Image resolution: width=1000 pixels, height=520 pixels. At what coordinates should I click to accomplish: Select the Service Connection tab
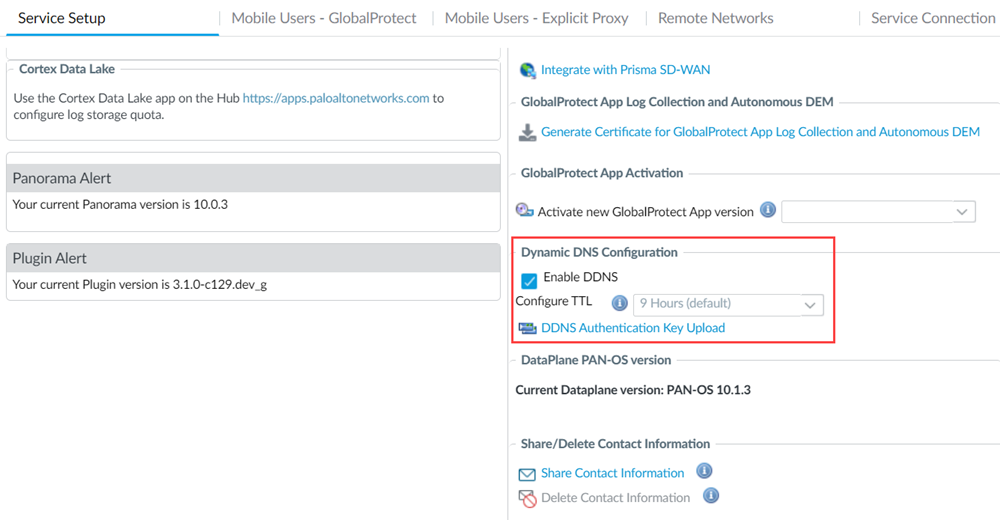(932, 18)
